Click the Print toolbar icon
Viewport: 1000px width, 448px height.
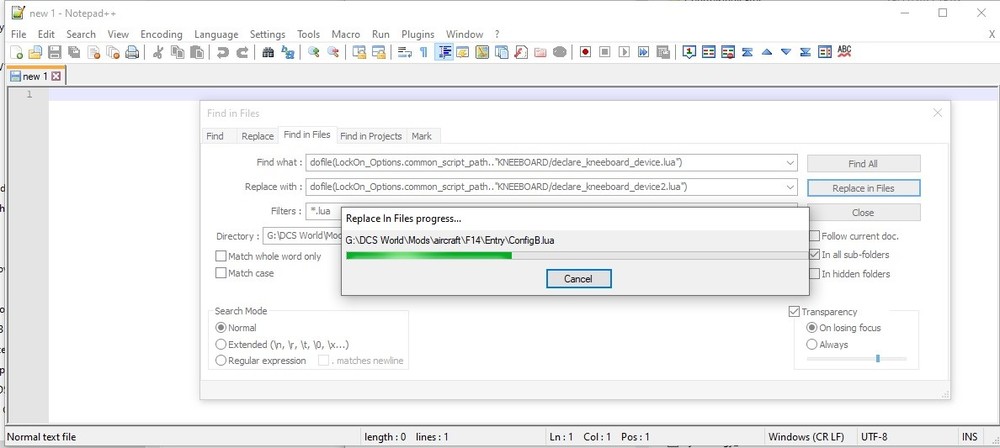[x=132, y=52]
